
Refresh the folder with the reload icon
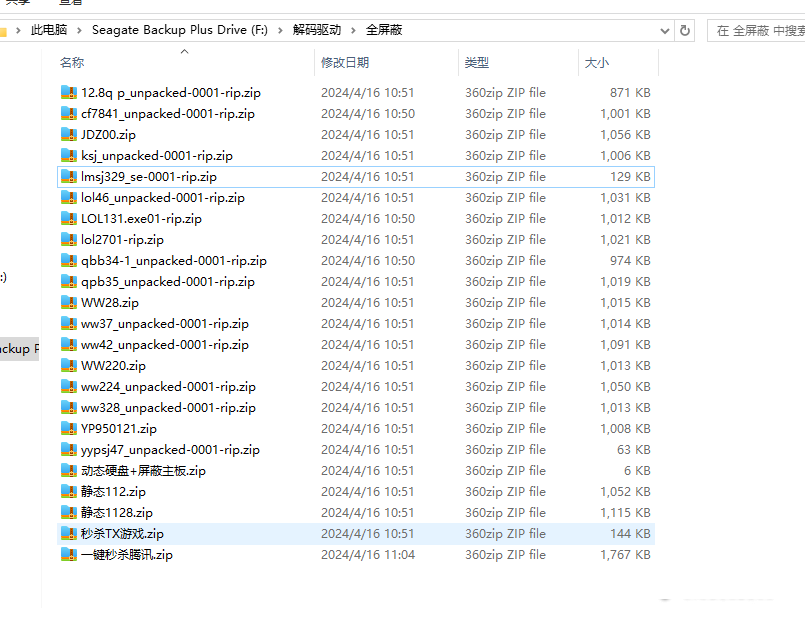[684, 31]
